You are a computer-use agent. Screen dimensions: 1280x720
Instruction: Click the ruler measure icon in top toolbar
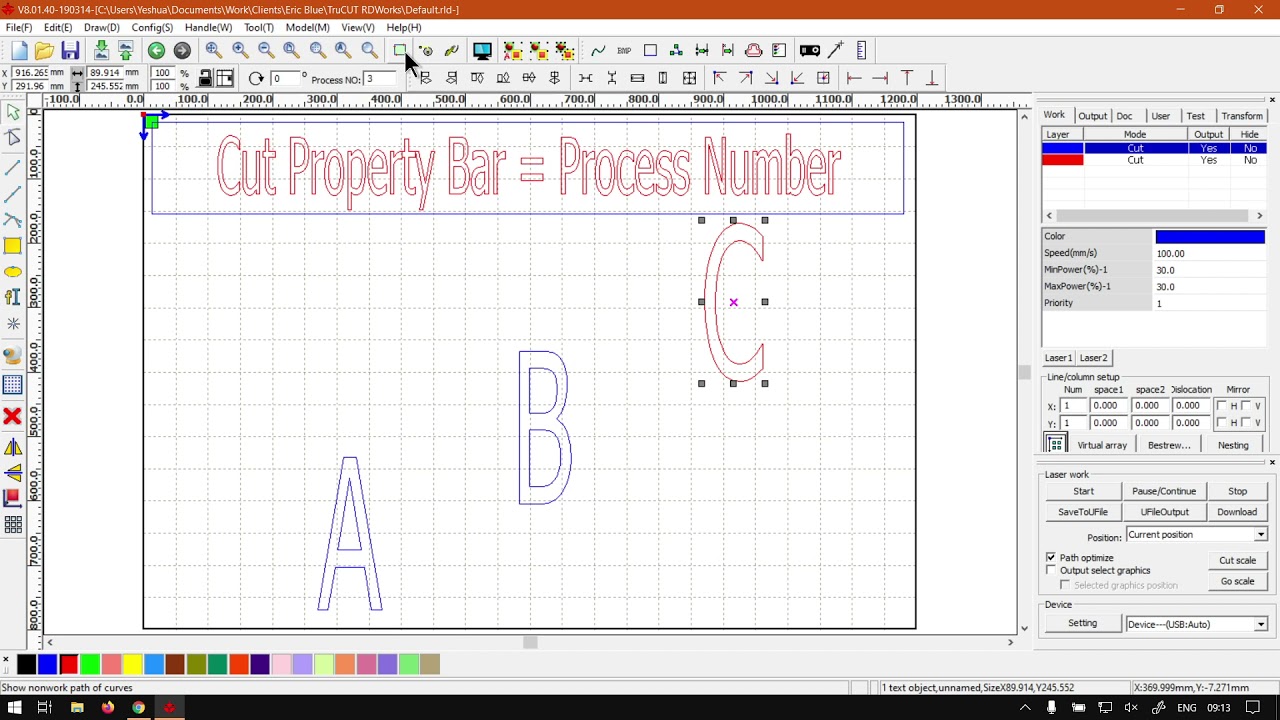pos(862,51)
